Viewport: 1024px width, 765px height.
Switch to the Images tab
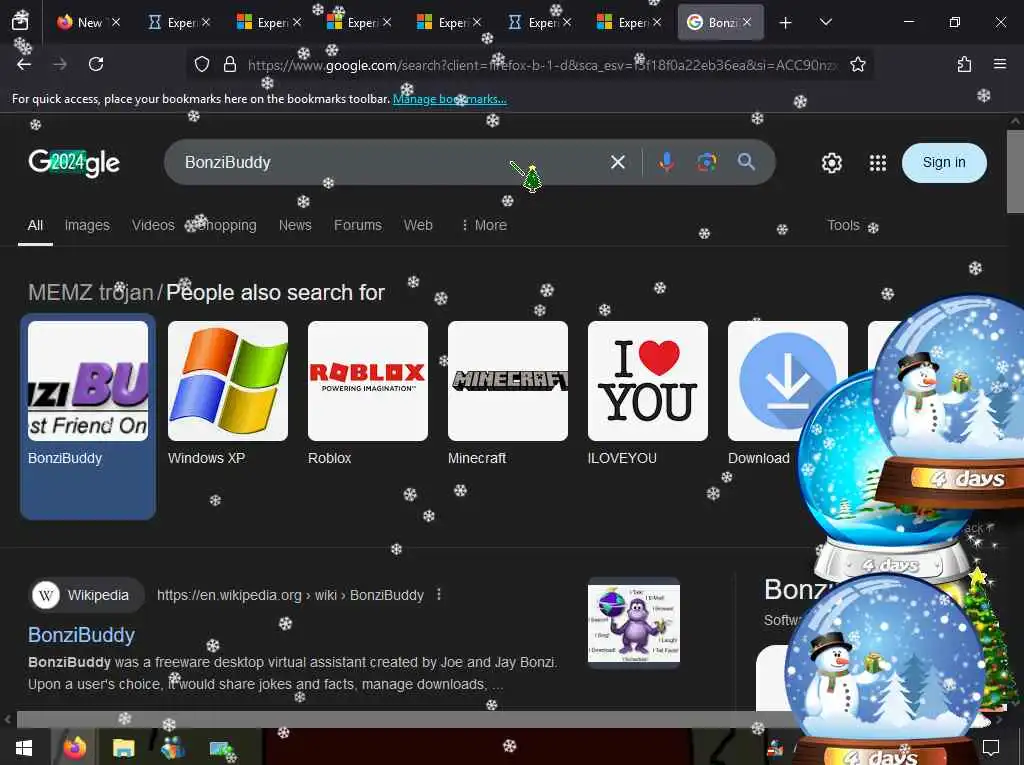point(87,225)
